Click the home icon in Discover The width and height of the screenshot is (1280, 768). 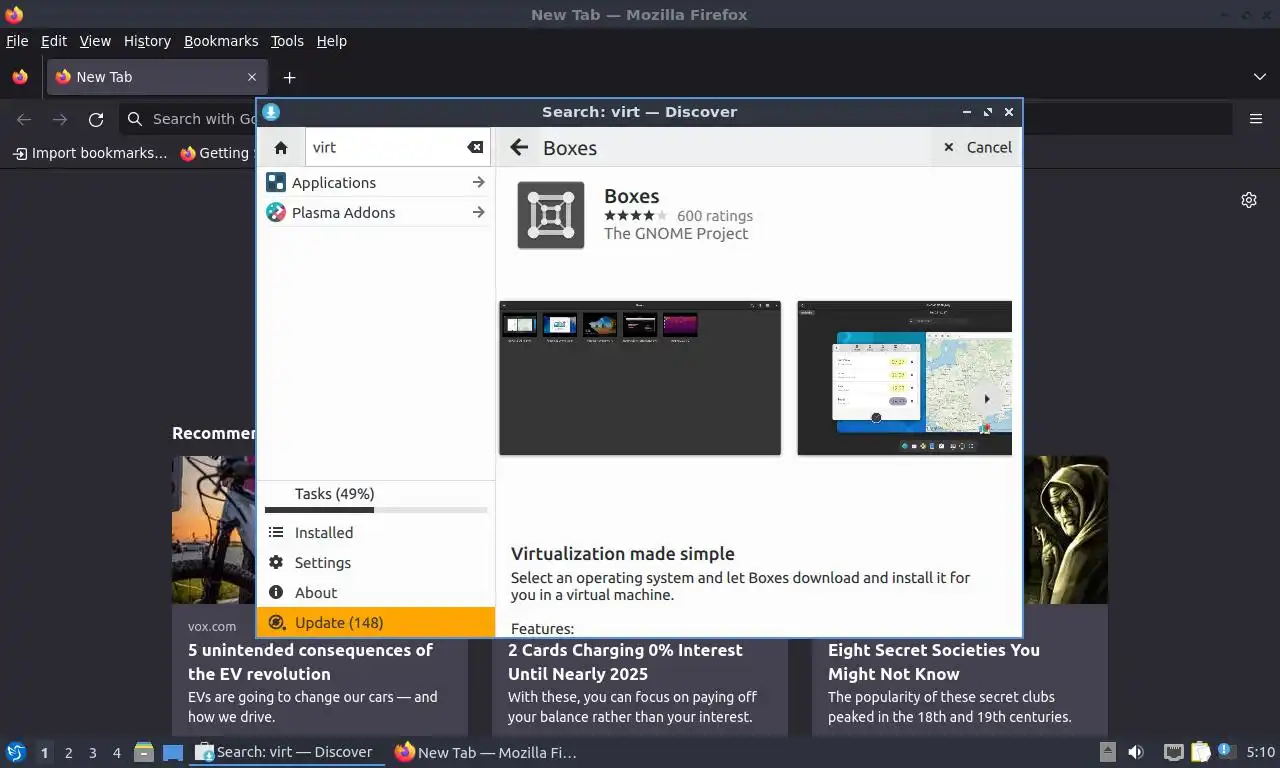pyautogui.click(x=281, y=147)
